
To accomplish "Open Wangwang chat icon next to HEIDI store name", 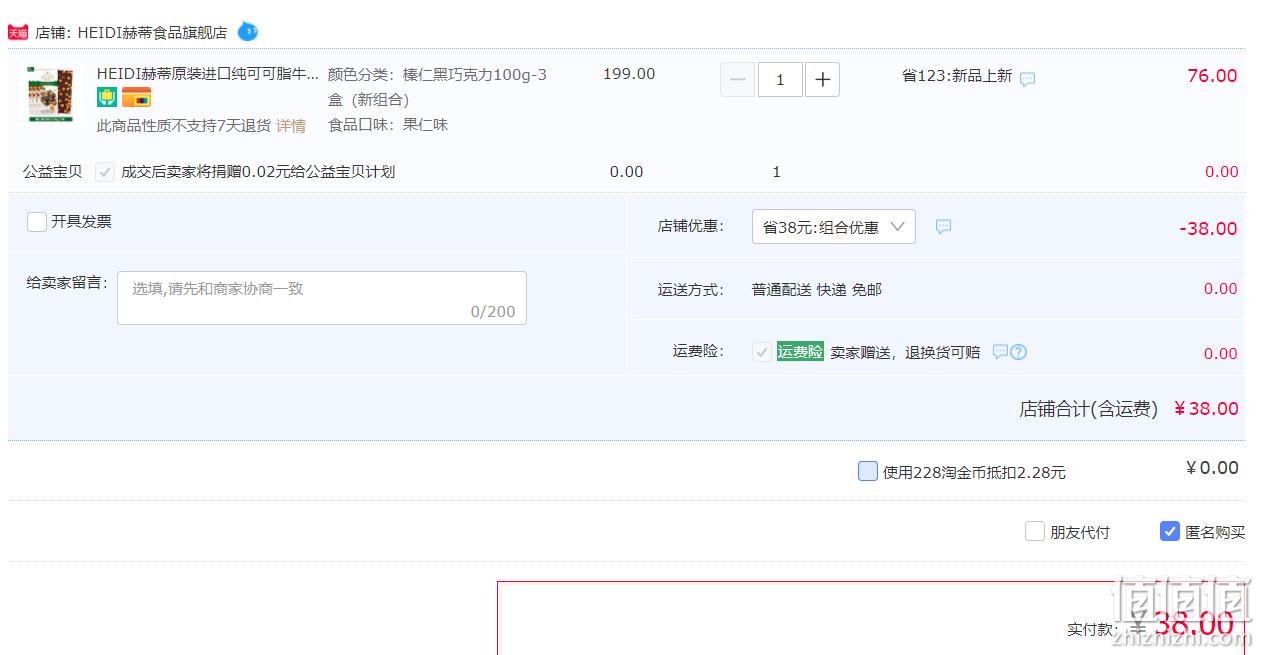I will coord(247,31).
